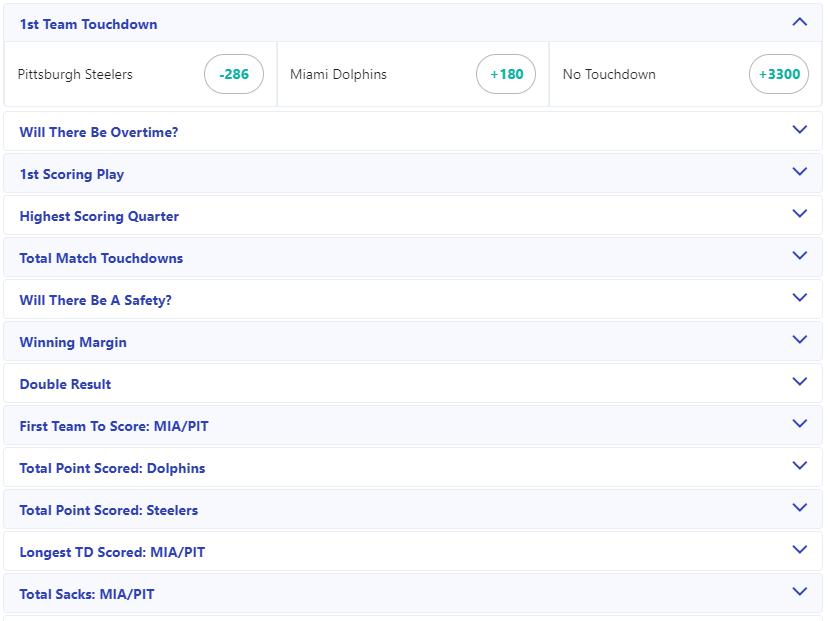The width and height of the screenshot is (828, 621).
Task: Expand Total Match Touchdowns chevron
Action: pyautogui.click(x=799, y=255)
